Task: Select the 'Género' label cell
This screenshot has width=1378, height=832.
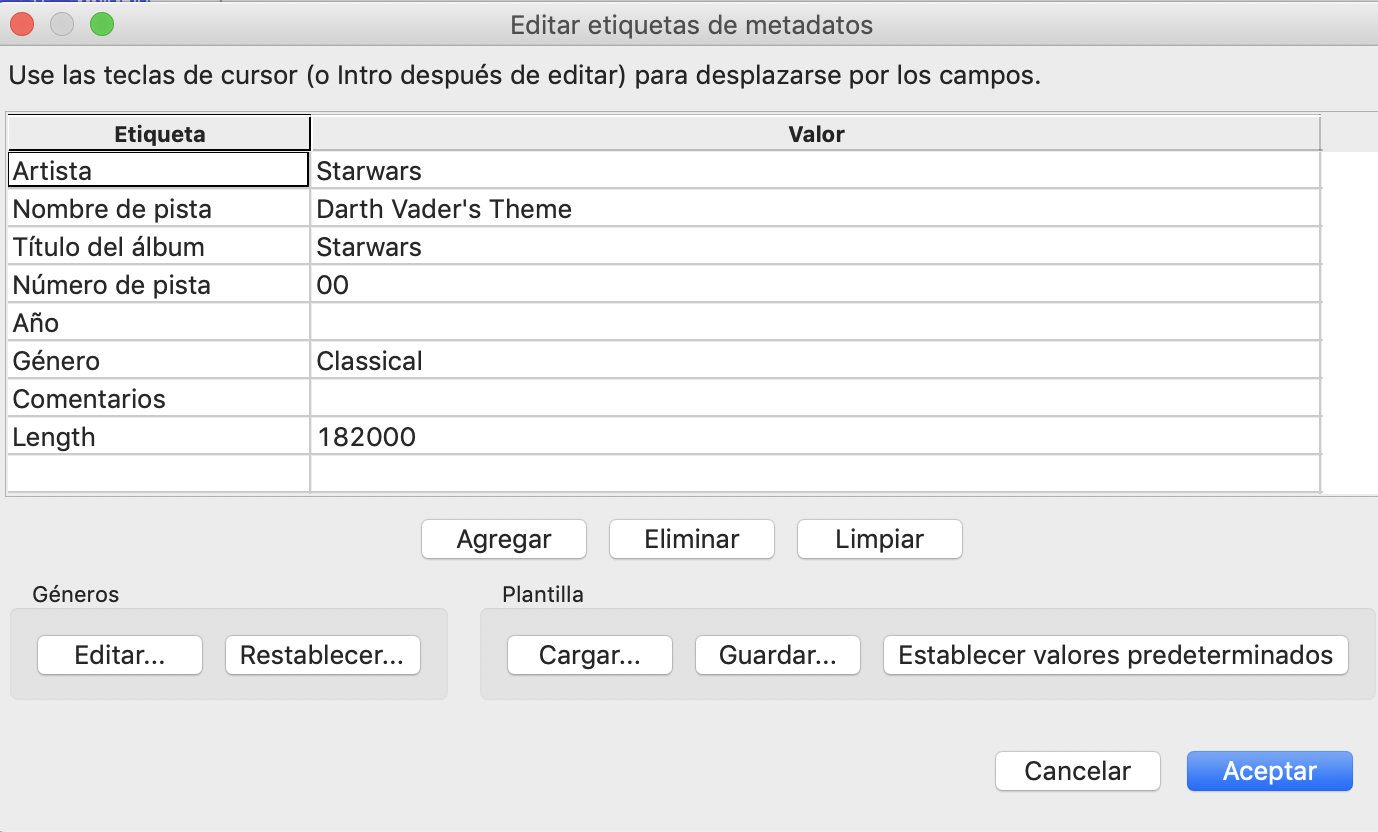Action: coord(158,361)
